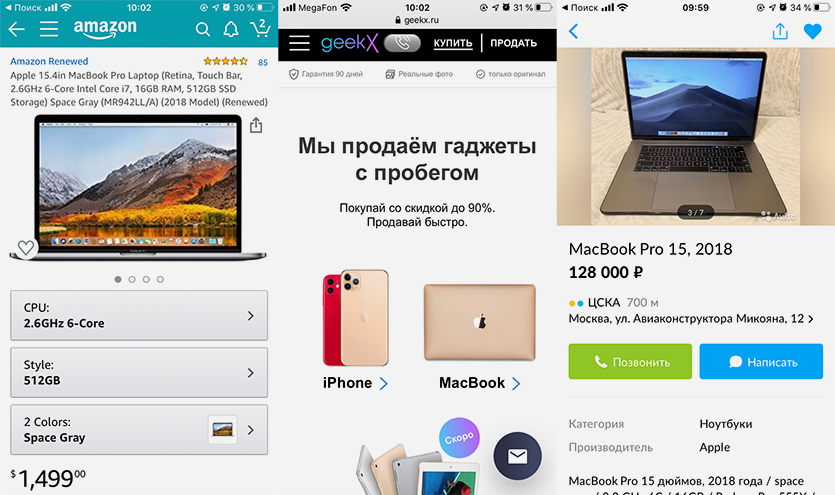This screenshot has height=495, width=835.
Task: Tap the Amazon search magnifier icon
Action: coord(202,29)
